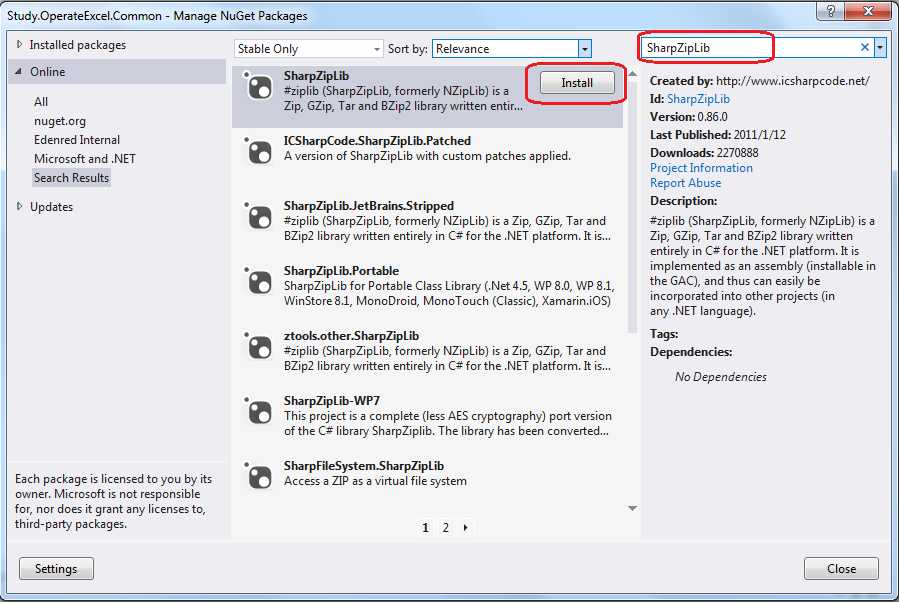This screenshot has height=604, width=899.
Task: Click the Downloads 2270888 value
Action: click(x=738, y=153)
